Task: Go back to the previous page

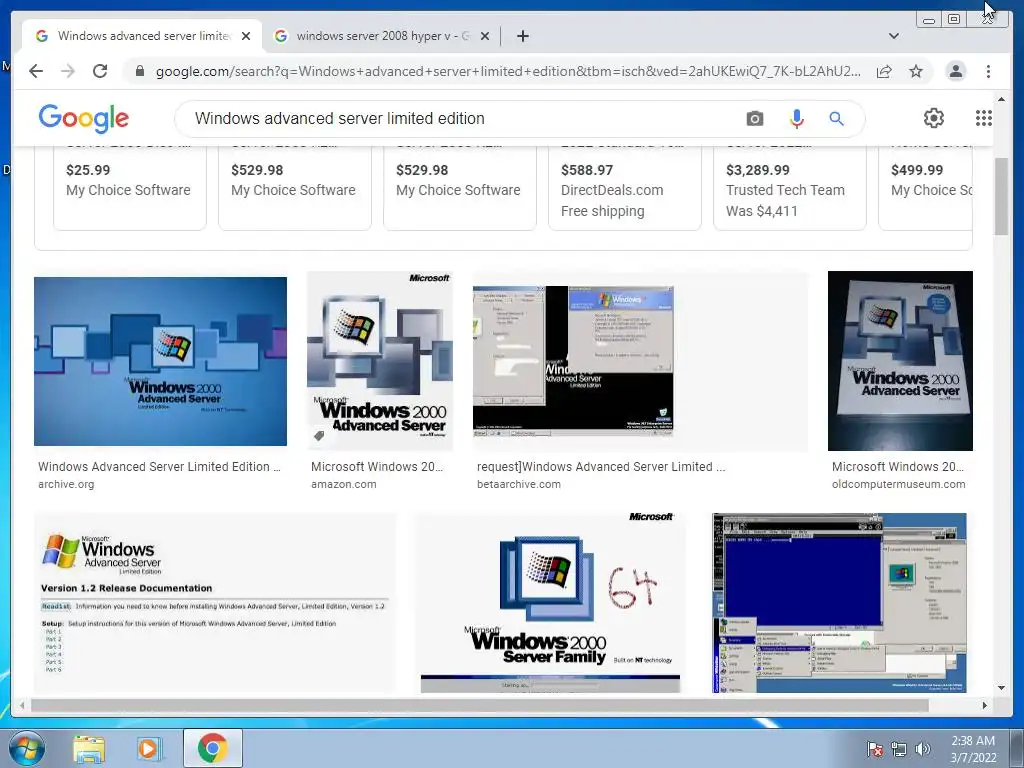Action: (x=36, y=71)
